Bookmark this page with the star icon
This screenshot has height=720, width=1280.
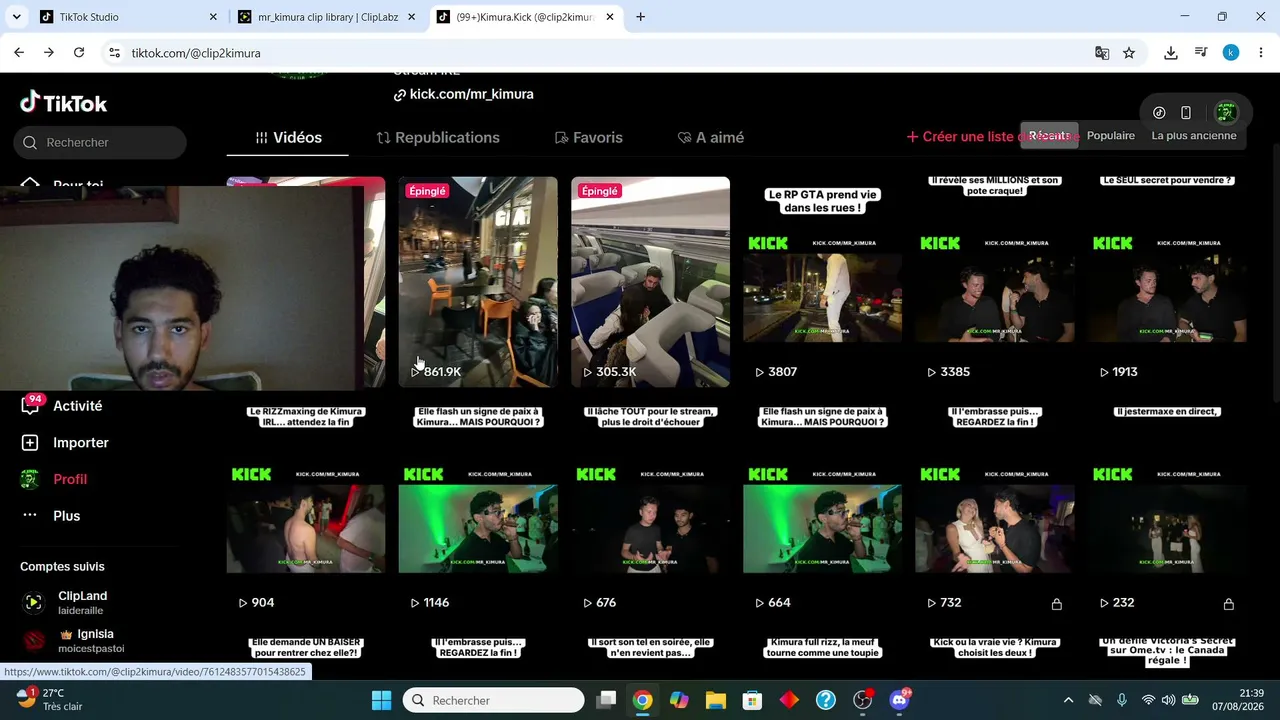[1129, 53]
